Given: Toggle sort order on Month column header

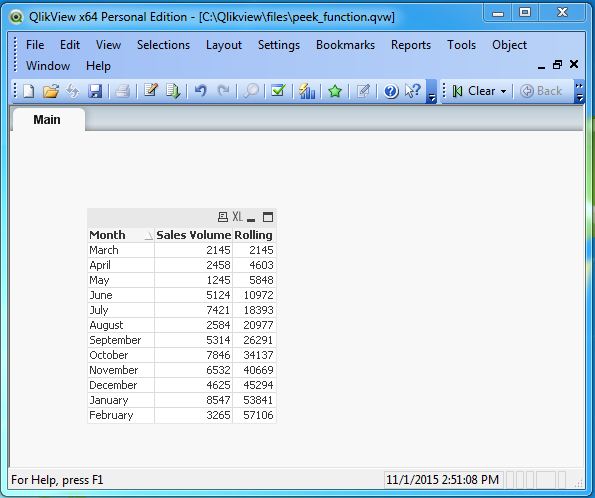Looking at the screenshot, I should coord(121,235).
